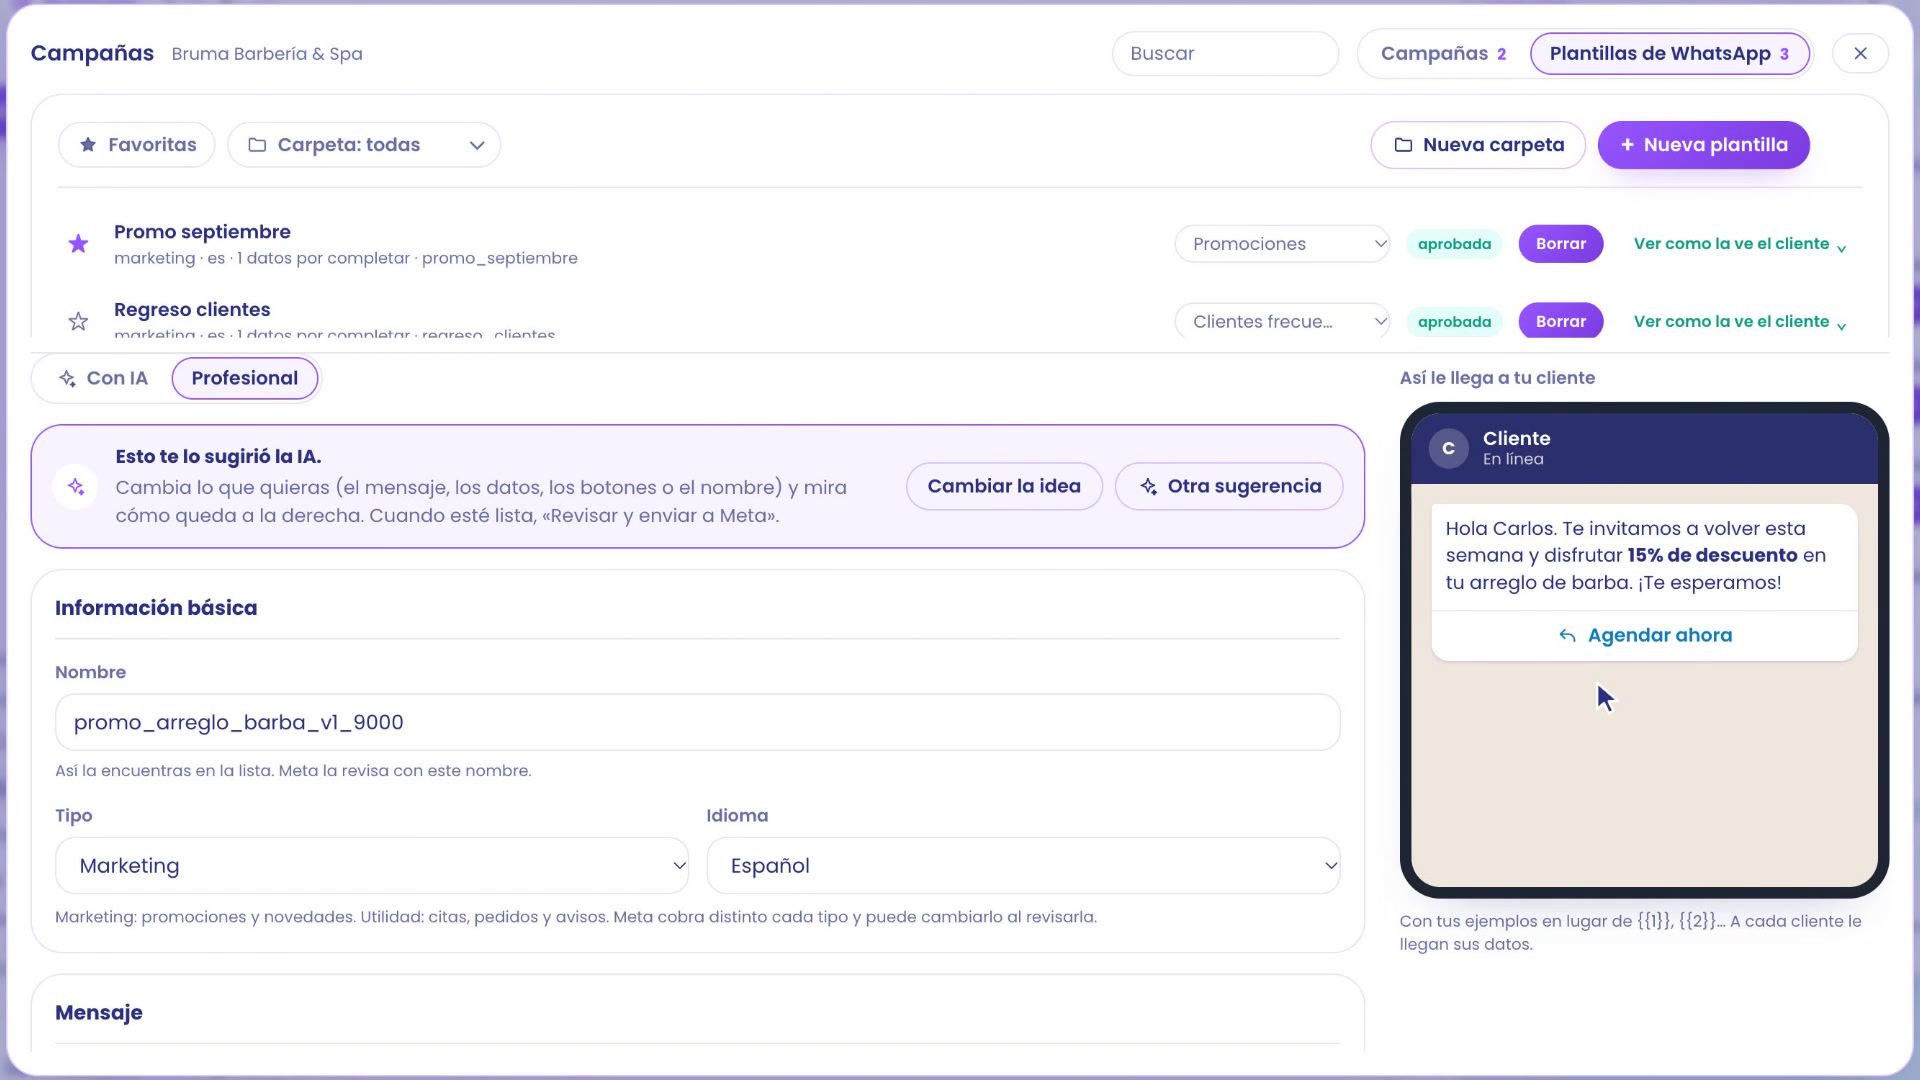Click the plus icon in Nueva plantilla
1920x1080 pixels.
click(x=1627, y=145)
